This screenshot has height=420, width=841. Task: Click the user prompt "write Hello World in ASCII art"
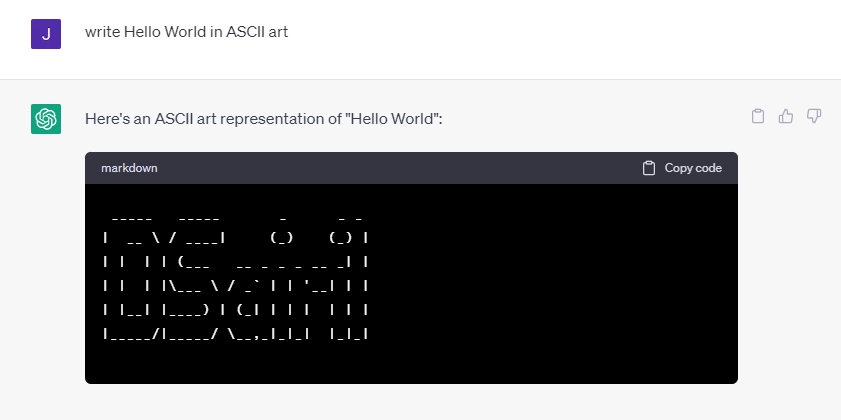(x=186, y=32)
